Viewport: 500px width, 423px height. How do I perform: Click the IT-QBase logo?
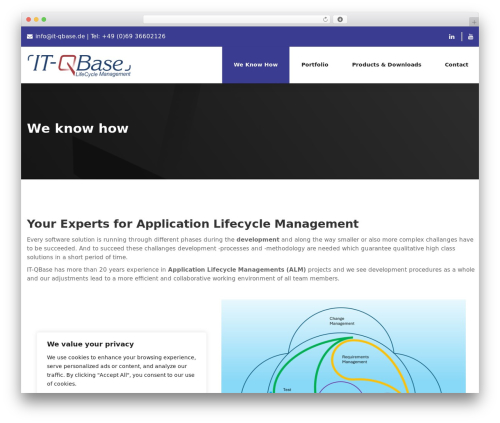[x=79, y=65]
